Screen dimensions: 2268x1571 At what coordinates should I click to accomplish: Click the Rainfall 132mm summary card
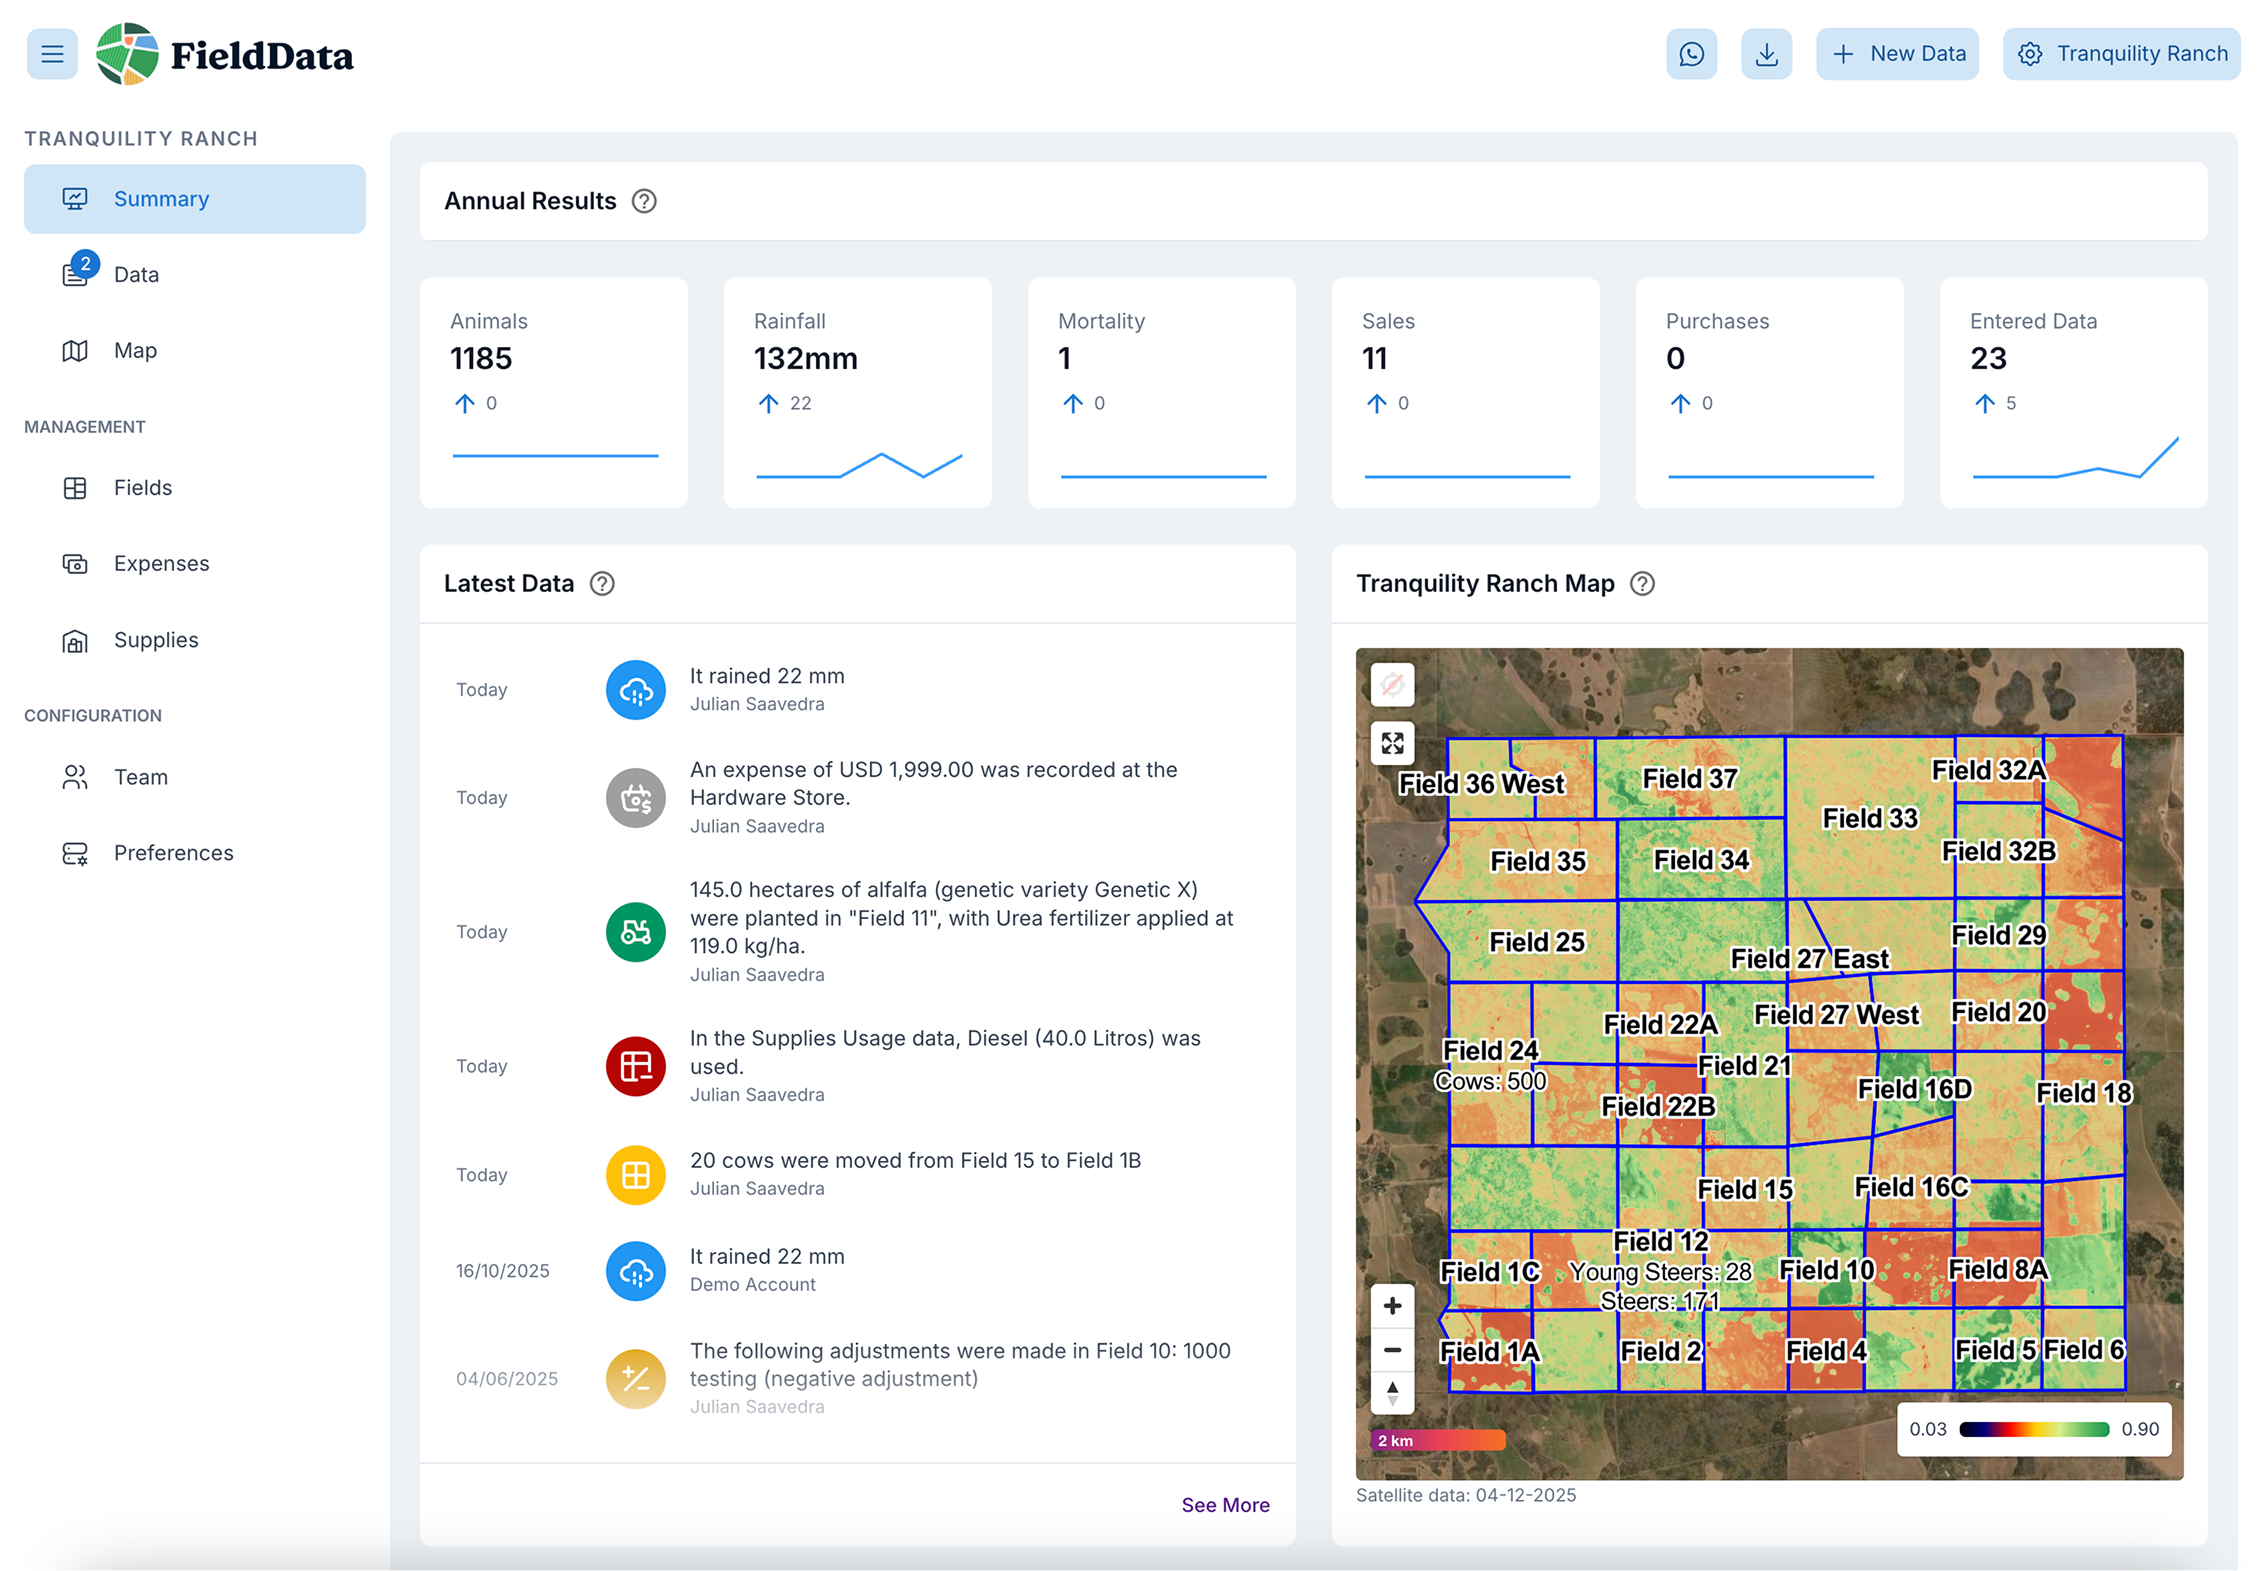coord(857,393)
